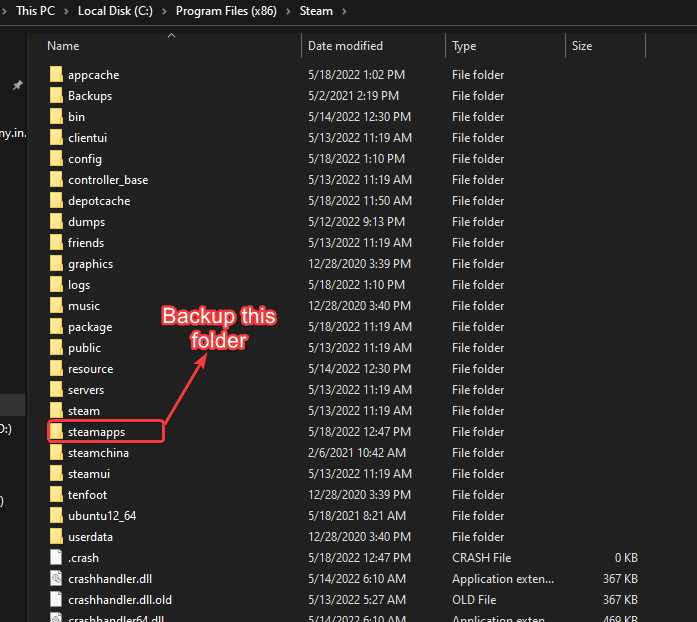Click date 5/13/2022 5:27 AM
Image resolution: width=697 pixels, height=622 pixels.
357,599
